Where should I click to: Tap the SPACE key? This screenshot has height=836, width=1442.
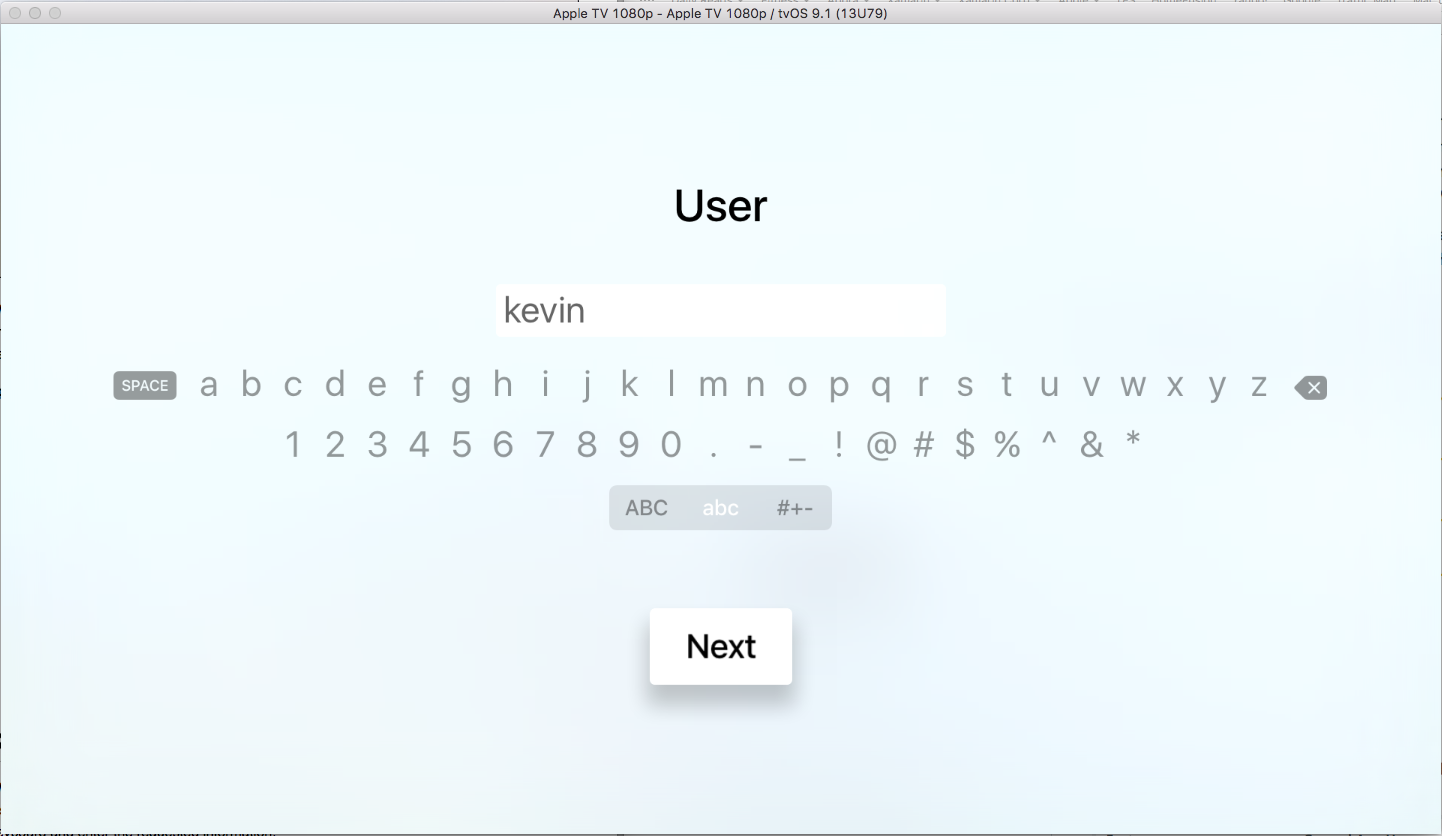coord(145,386)
